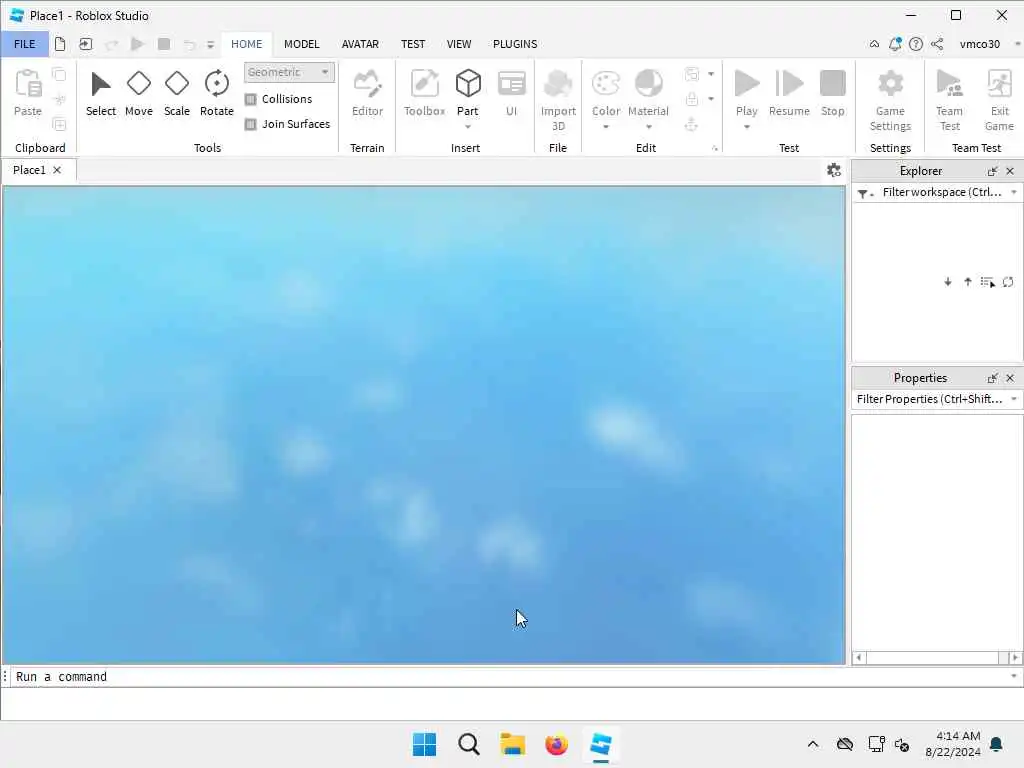Close the Place1 tab
Viewport: 1024px width, 768px height.
click(x=57, y=170)
